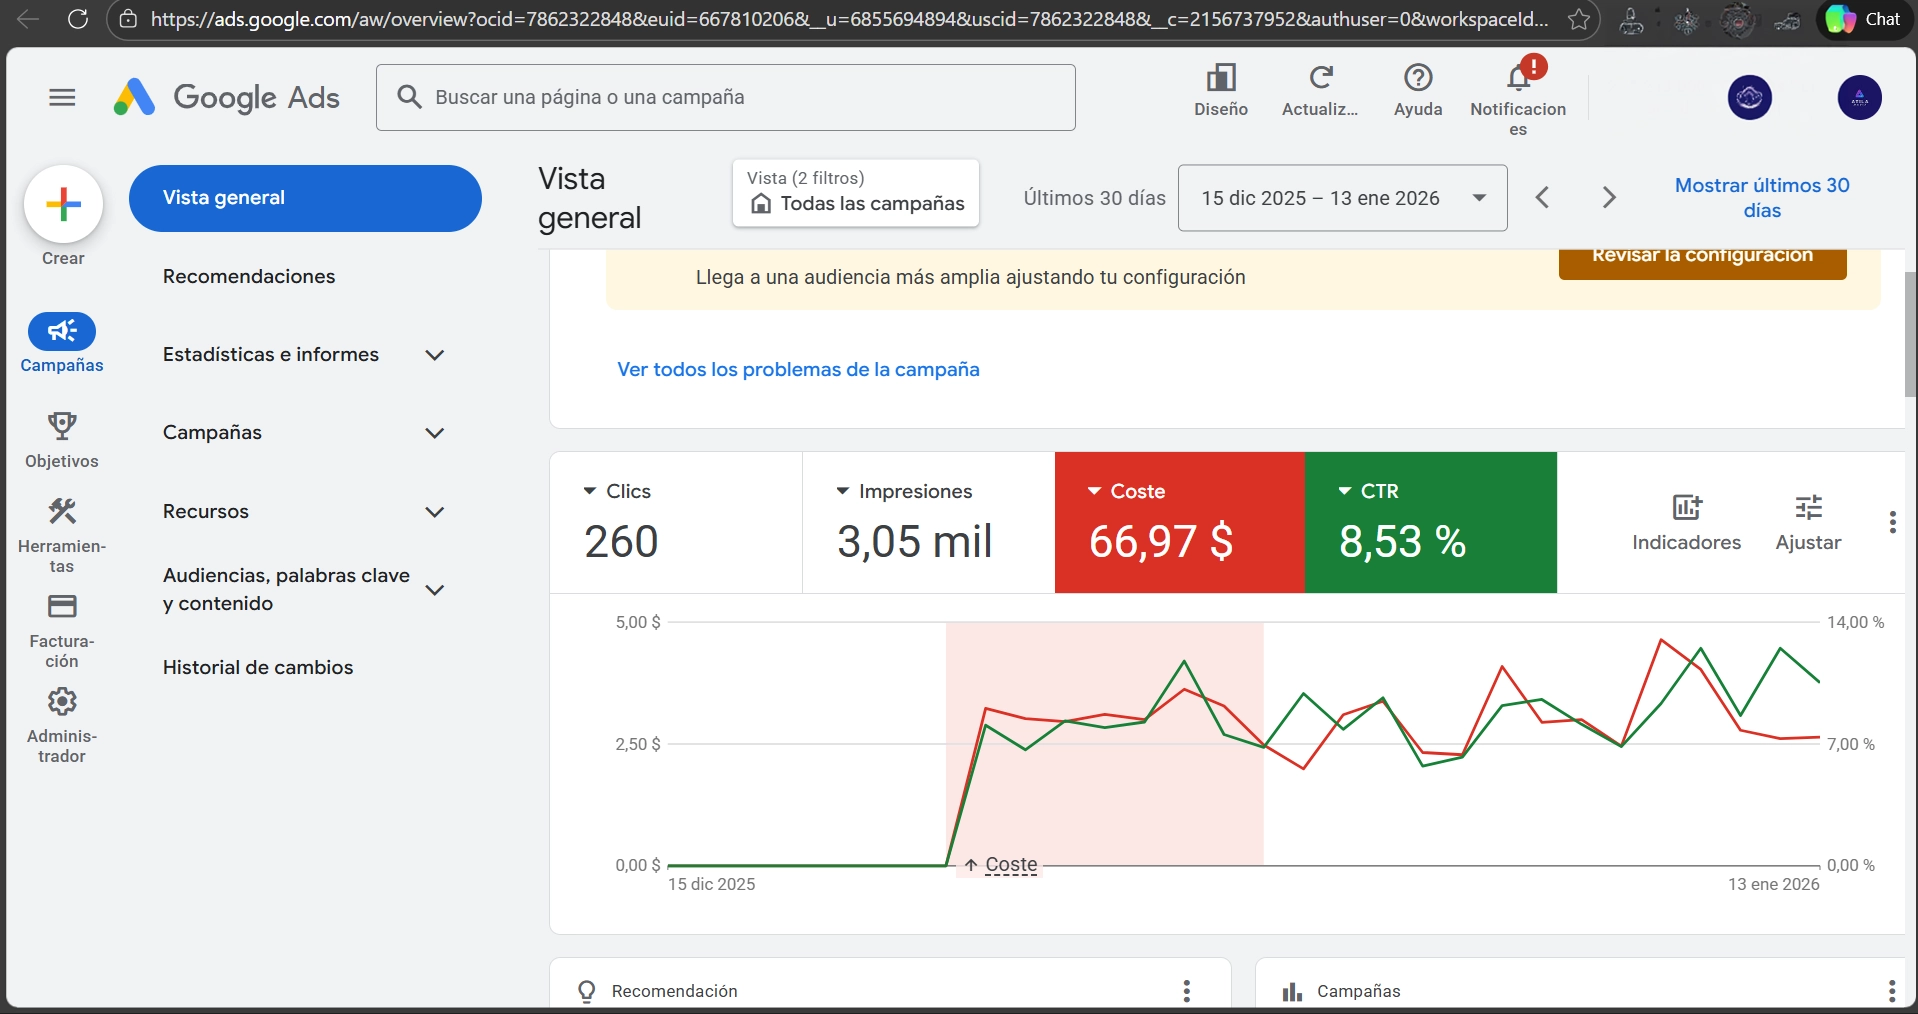Screen dimensions: 1918x1014
Task: Open the Notificaciones bell icon
Action: [x=1518, y=78]
